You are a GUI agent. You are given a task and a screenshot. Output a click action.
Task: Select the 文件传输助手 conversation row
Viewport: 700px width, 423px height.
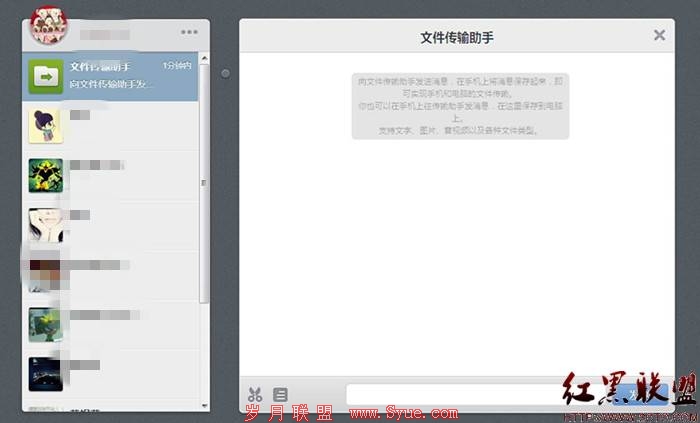pyautogui.click(x=110, y=77)
